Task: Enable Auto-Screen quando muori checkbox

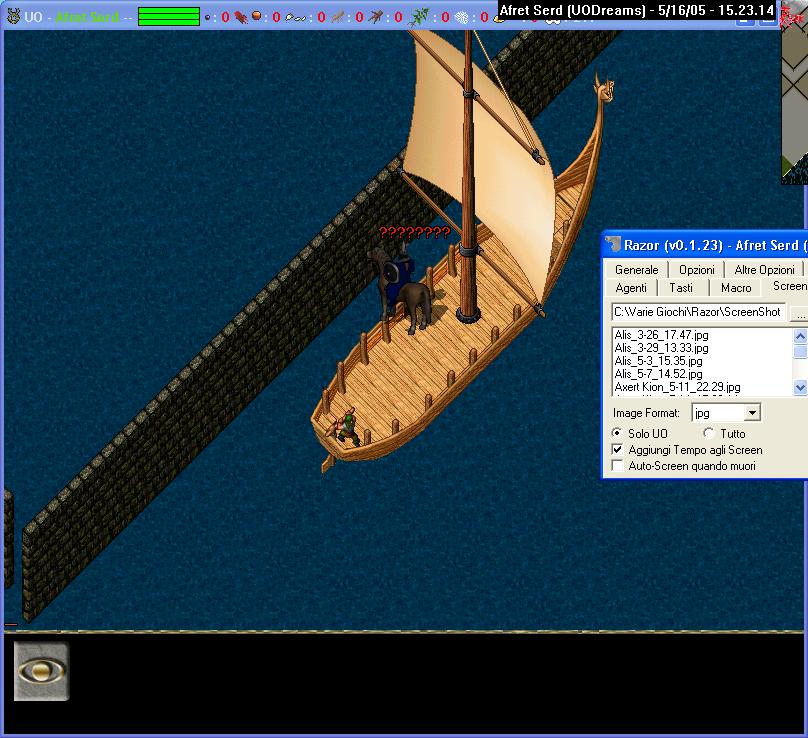Action: (617, 465)
